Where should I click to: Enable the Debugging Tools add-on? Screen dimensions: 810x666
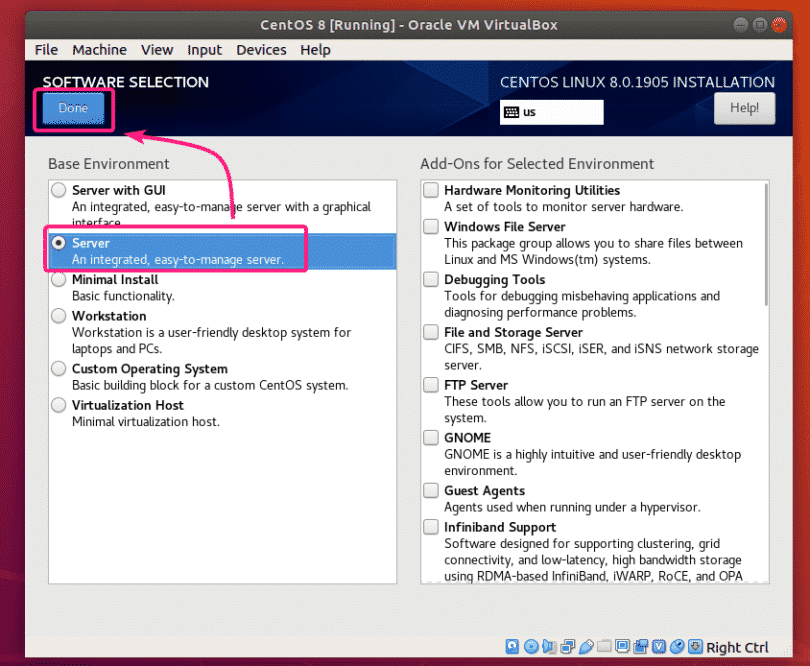tap(430, 279)
